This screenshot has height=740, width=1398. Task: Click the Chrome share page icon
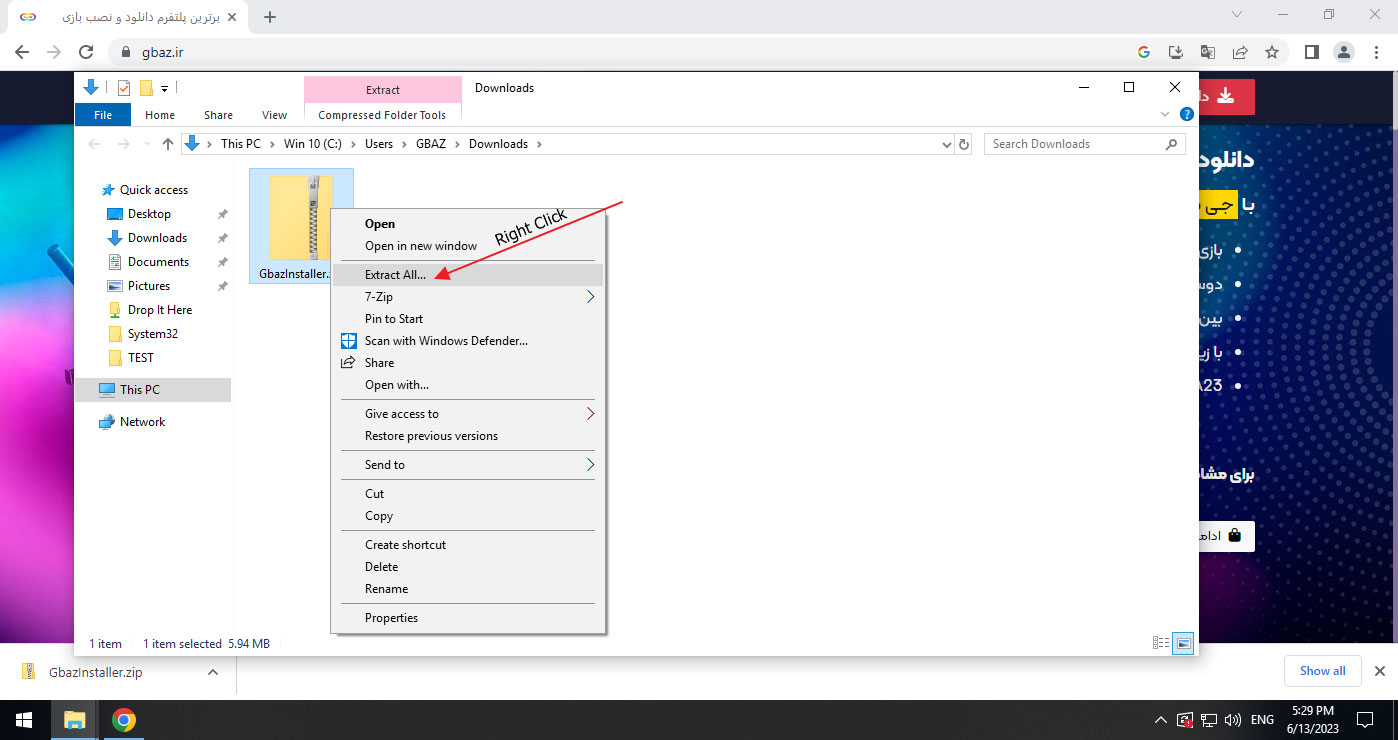[1240, 52]
